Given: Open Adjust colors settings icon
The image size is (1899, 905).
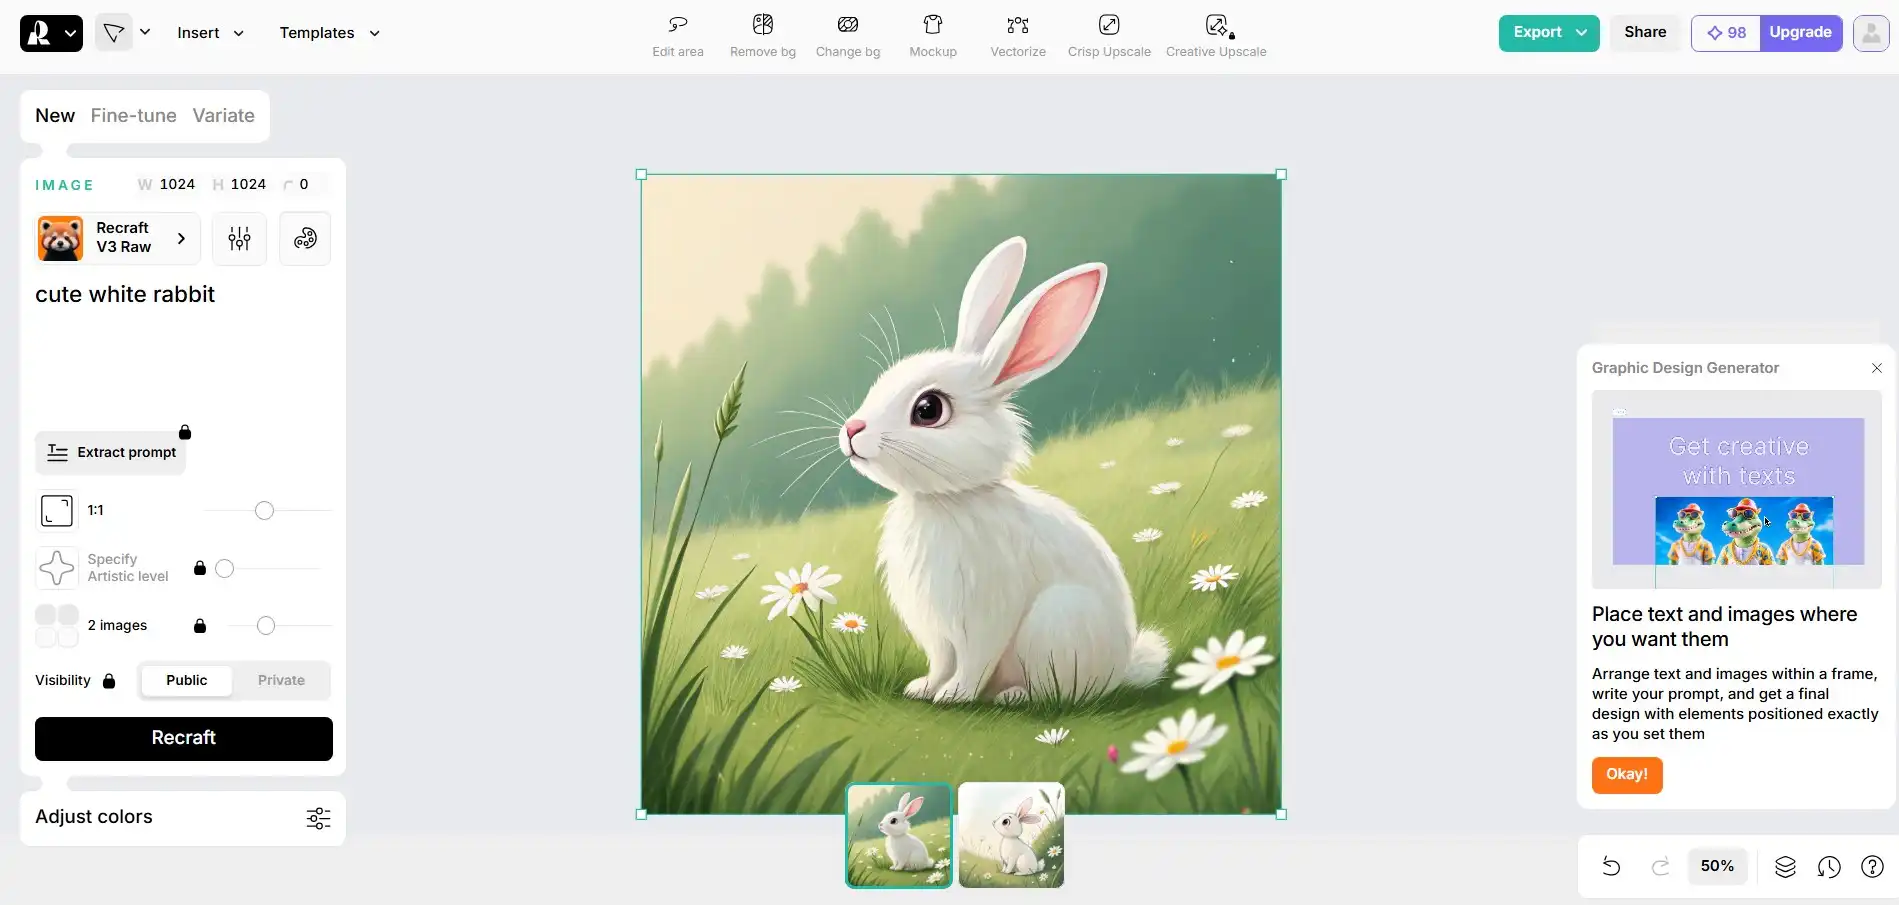Looking at the screenshot, I should [x=318, y=818].
